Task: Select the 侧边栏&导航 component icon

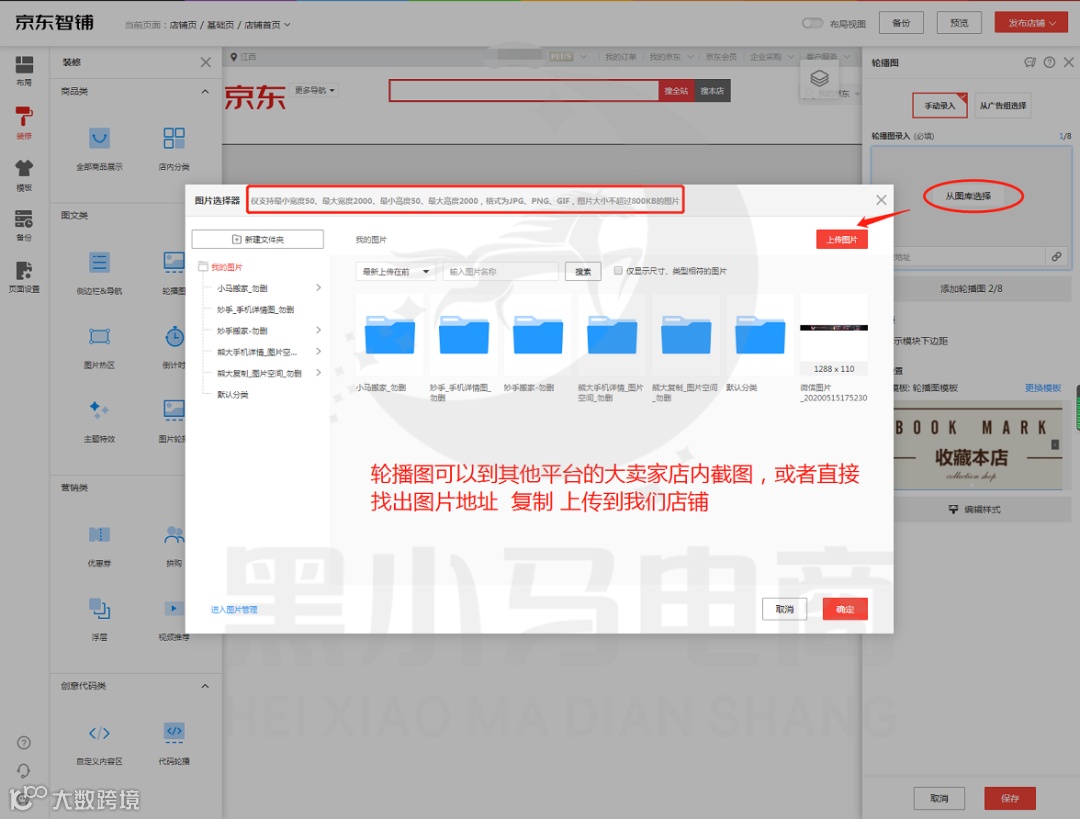Action: click(x=99, y=262)
